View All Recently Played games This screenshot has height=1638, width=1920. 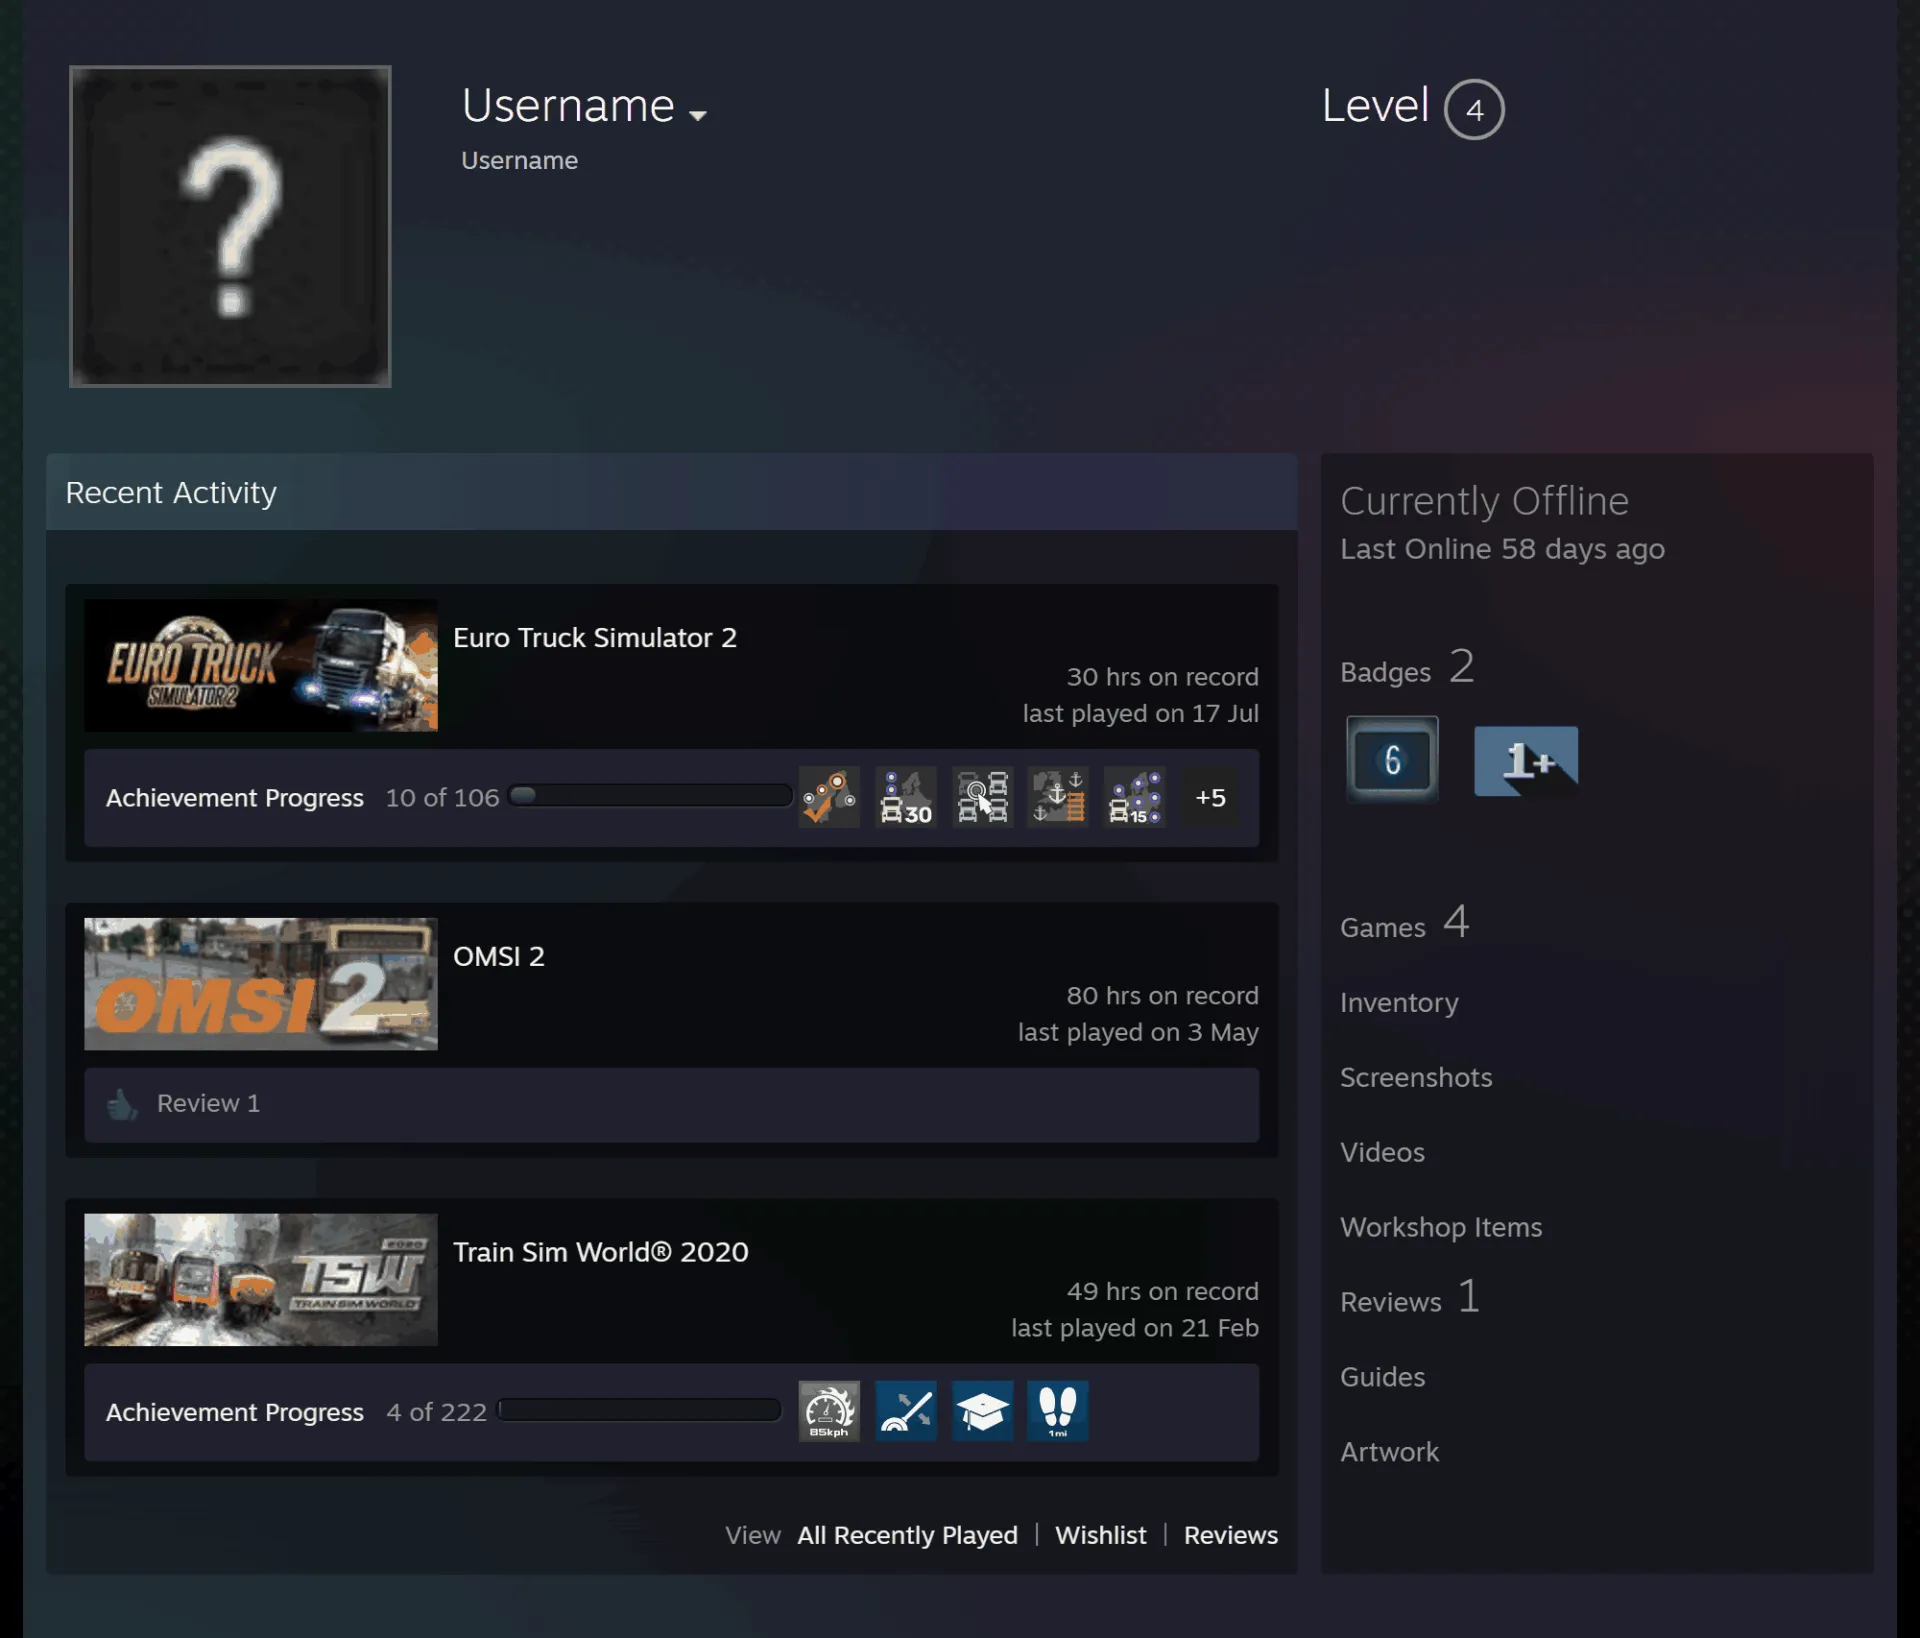pos(907,1535)
